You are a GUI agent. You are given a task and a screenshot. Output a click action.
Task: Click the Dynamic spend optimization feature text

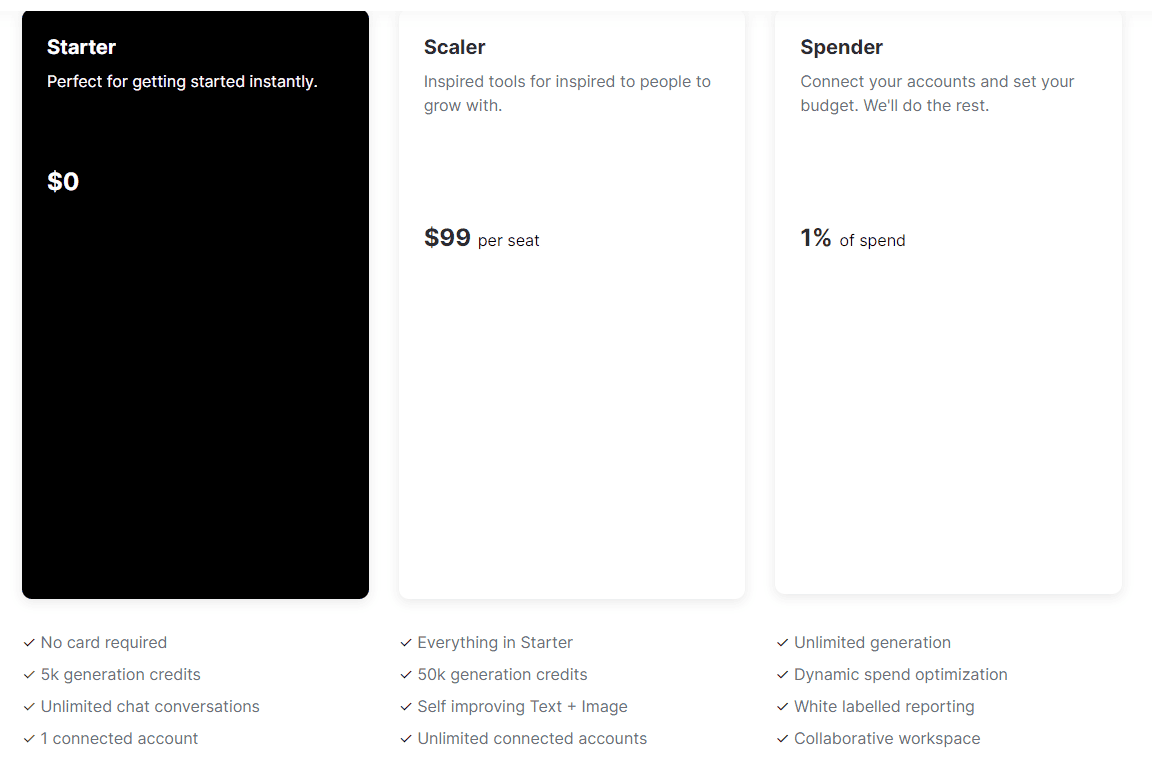coord(900,675)
